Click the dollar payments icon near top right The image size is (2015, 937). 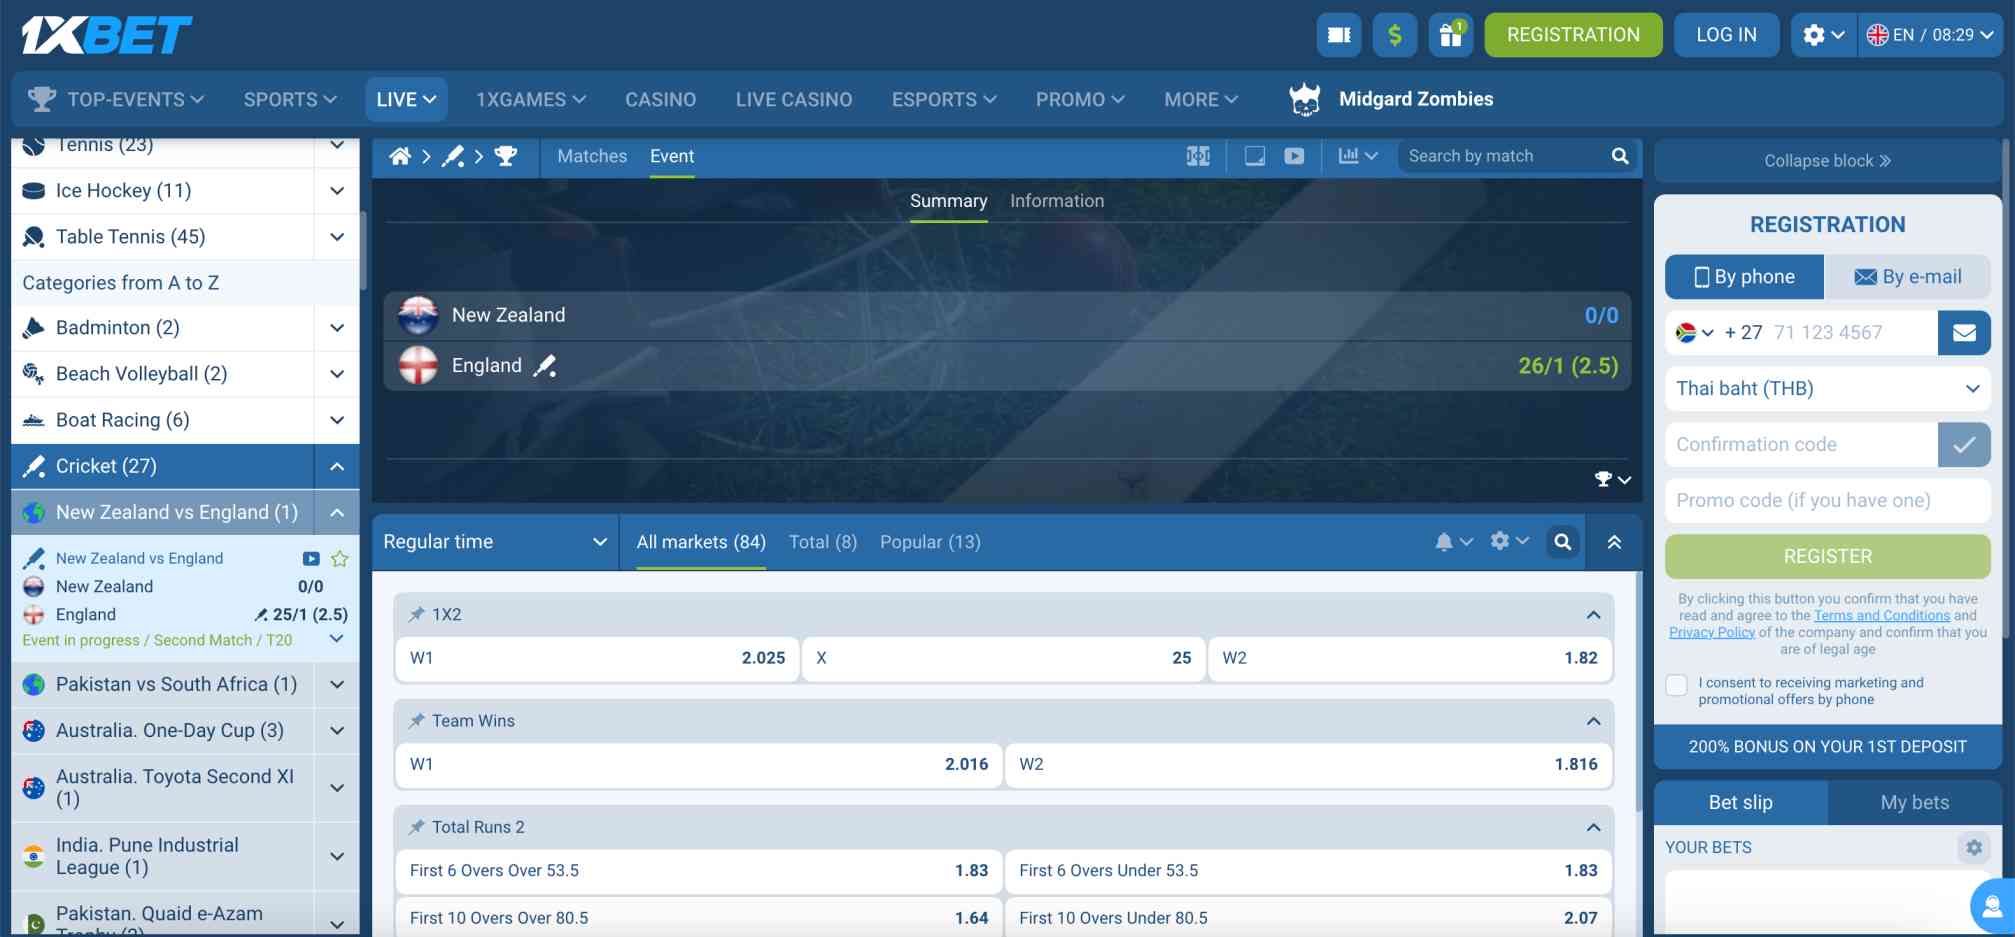(x=1394, y=34)
